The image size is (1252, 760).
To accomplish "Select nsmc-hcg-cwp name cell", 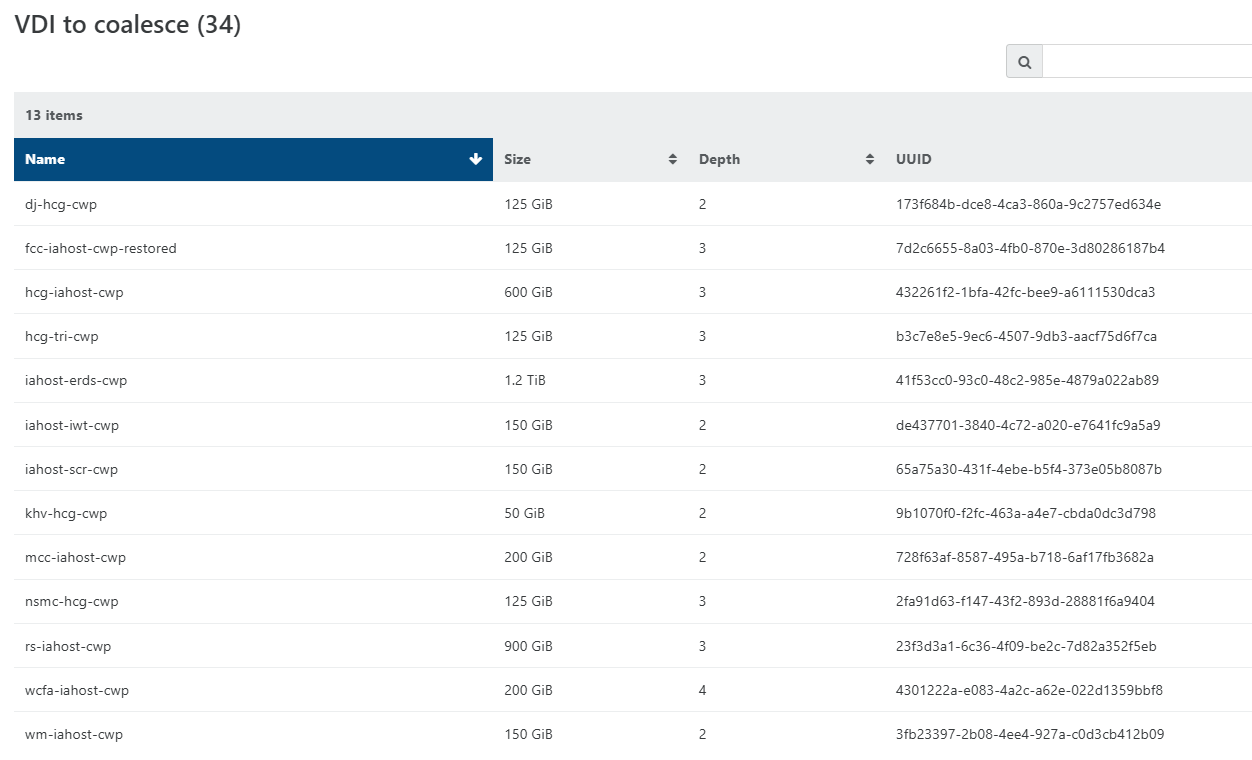I will pos(72,601).
